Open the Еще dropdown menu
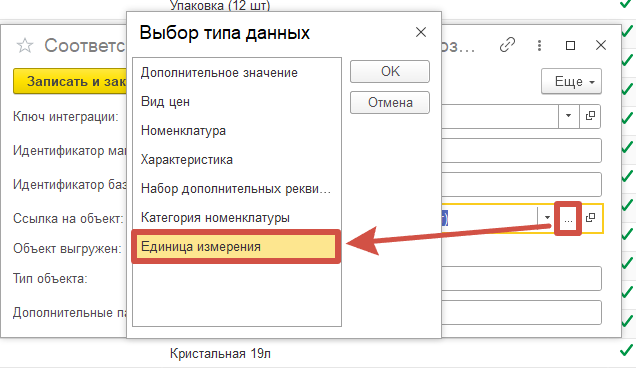The width and height of the screenshot is (636, 368). (x=571, y=82)
